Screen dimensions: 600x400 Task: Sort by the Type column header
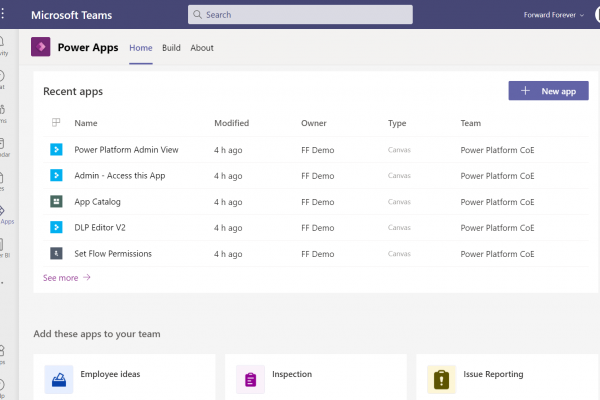tap(397, 123)
